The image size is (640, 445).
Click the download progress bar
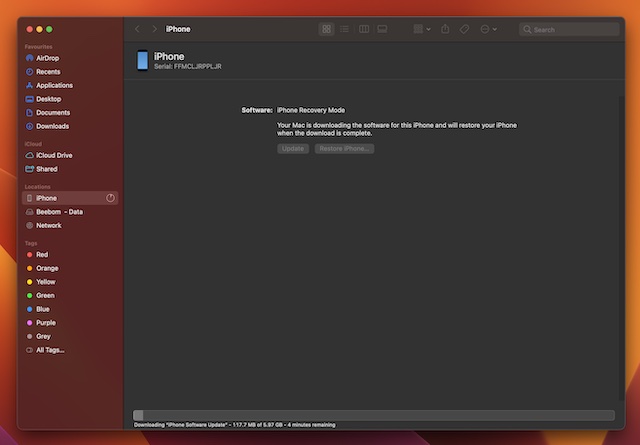coord(373,415)
